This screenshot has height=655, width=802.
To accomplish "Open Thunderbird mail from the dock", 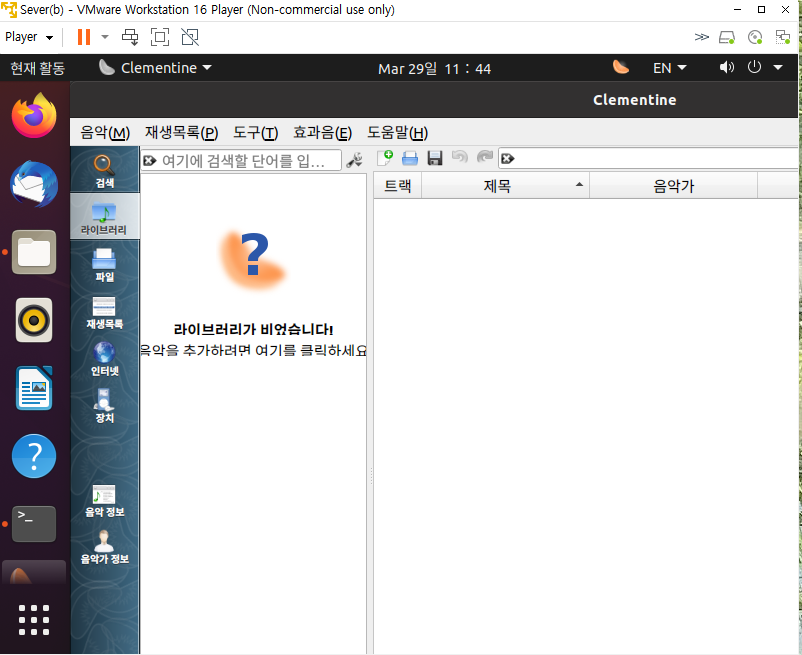I will pyautogui.click(x=34, y=184).
